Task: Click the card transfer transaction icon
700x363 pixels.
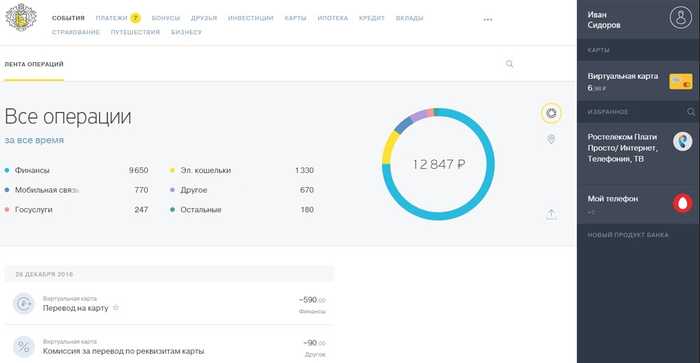Action: [23, 304]
